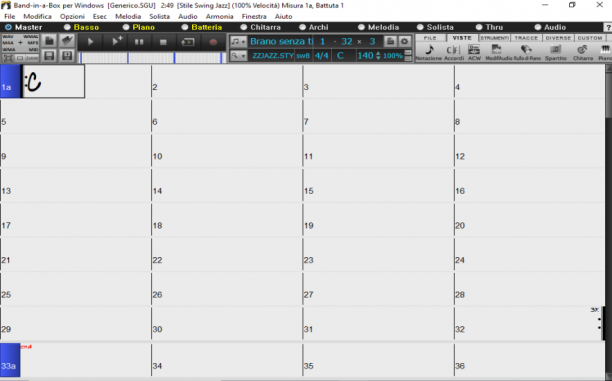Open the Chitarra guitar window icon
This screenshot has height=381, width=612.
coord(582,52)
